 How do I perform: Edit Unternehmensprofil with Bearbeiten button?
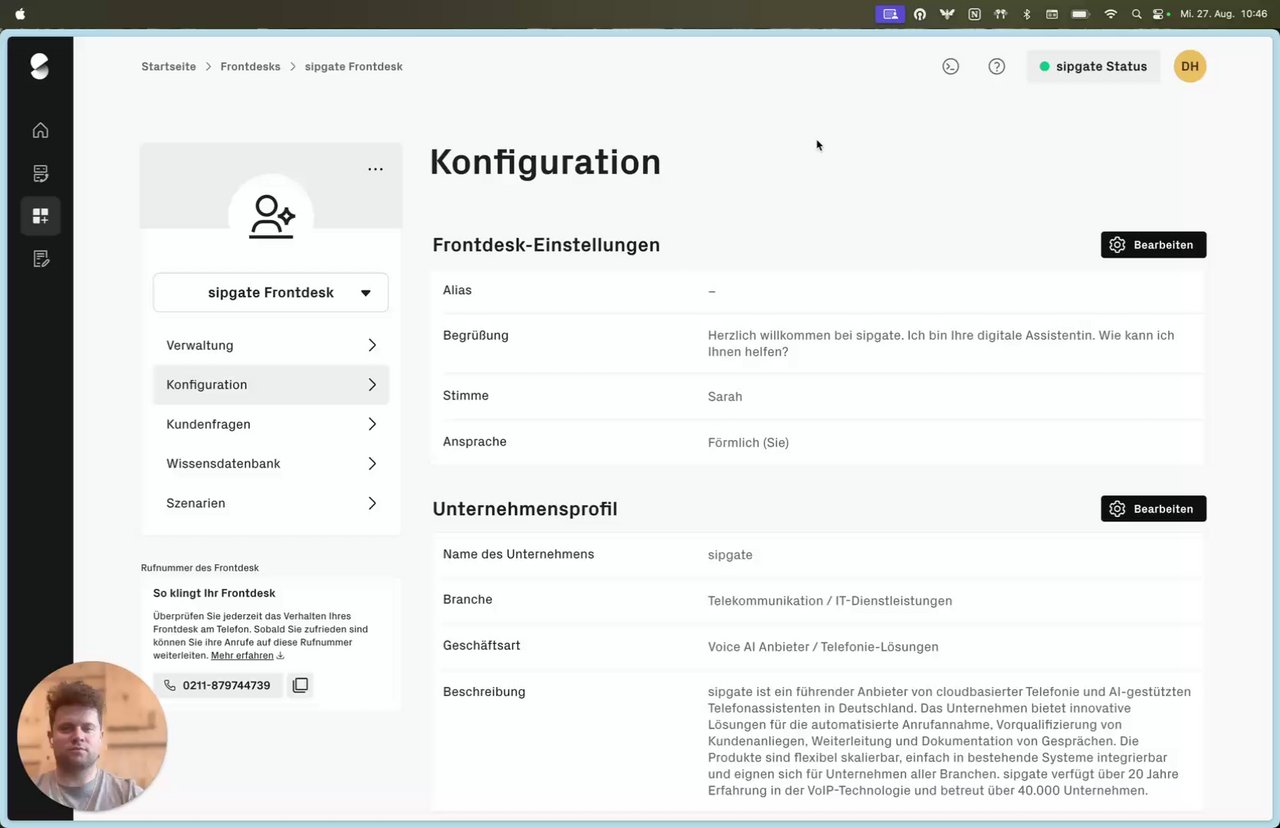pyautogui.click(x=1153, y=509)
